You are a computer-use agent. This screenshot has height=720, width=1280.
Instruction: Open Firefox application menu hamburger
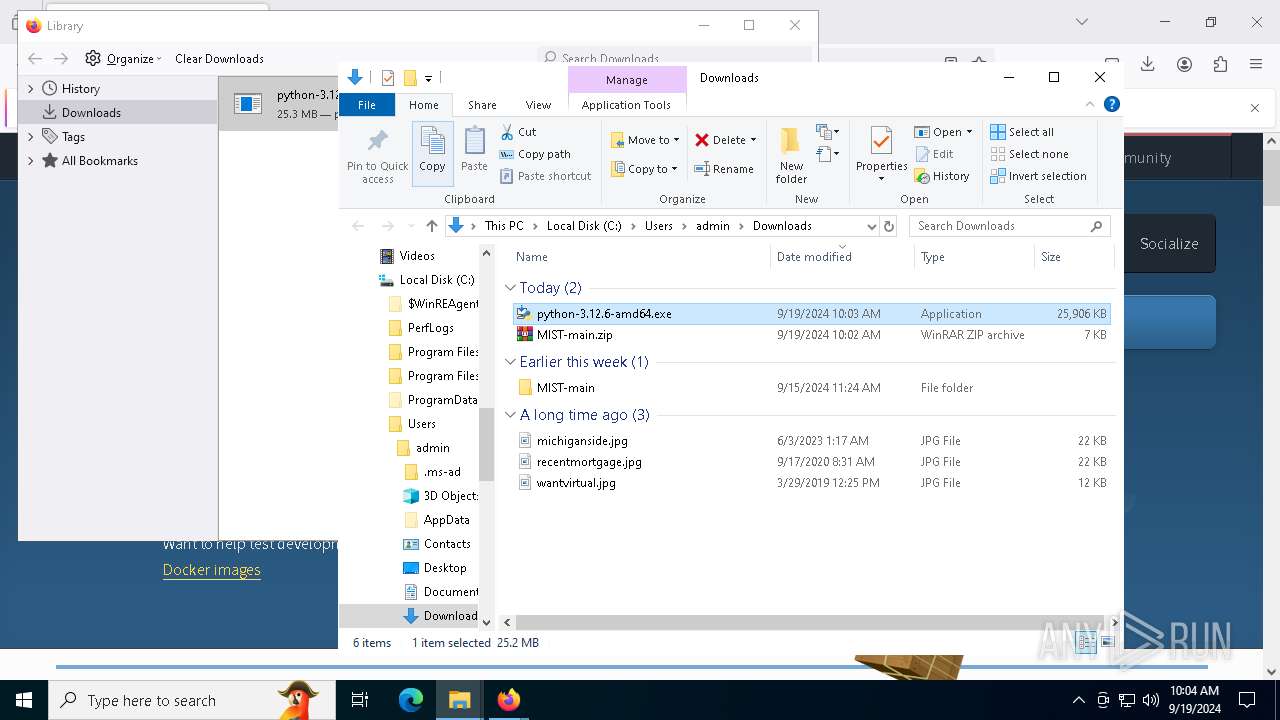pos(1256,64)
